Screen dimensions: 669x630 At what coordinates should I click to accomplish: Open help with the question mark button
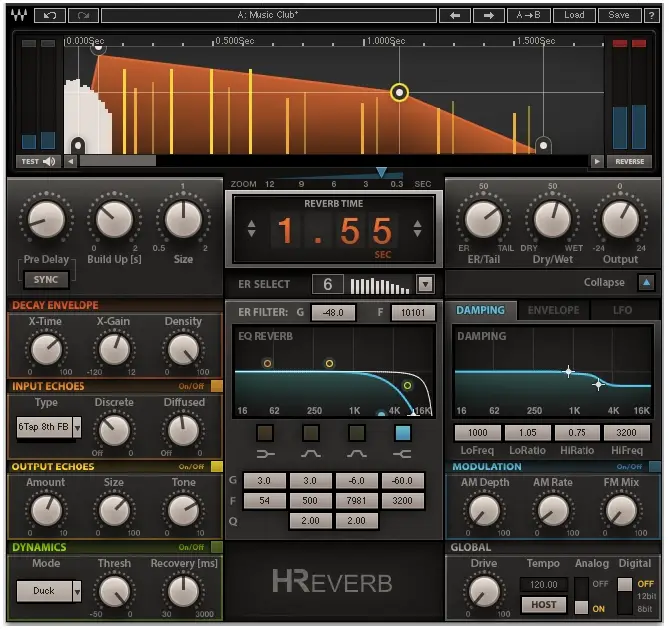coord(651,15)
